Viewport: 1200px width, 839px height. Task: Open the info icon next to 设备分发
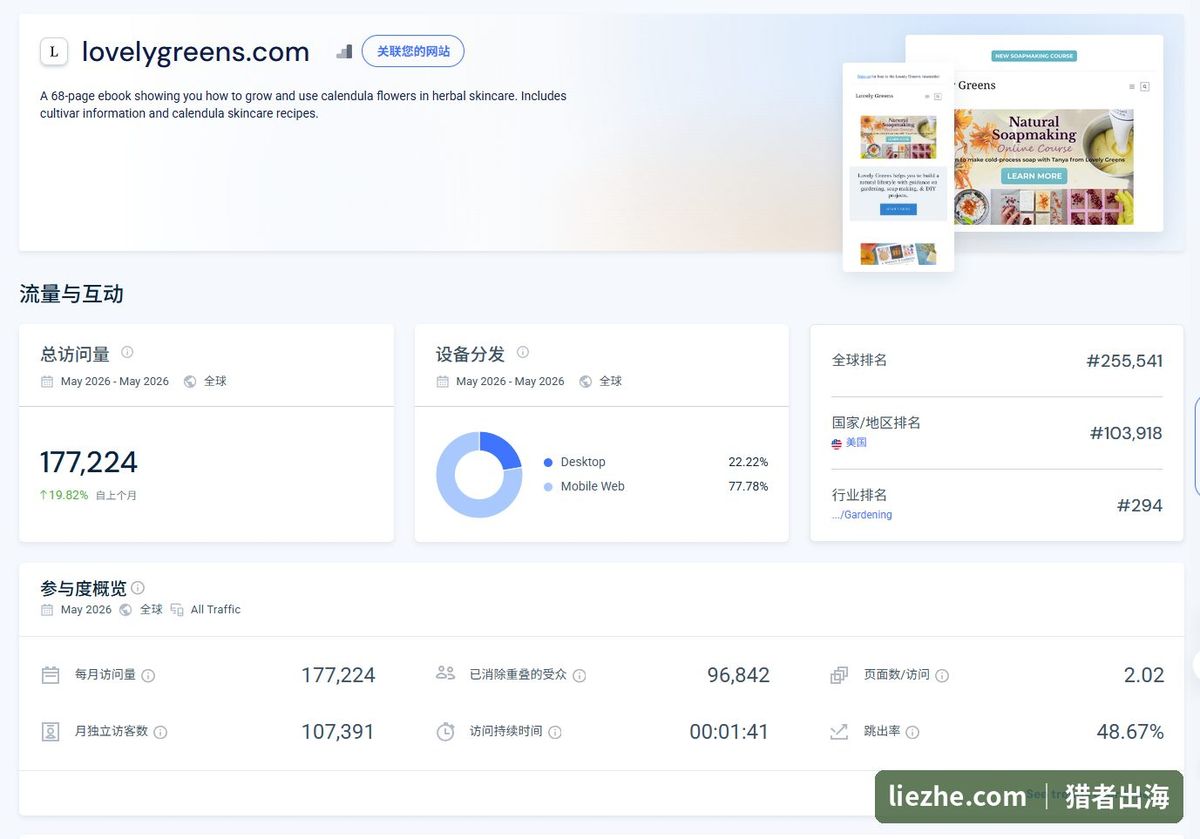pyautogui.click(x=522, y=352)
